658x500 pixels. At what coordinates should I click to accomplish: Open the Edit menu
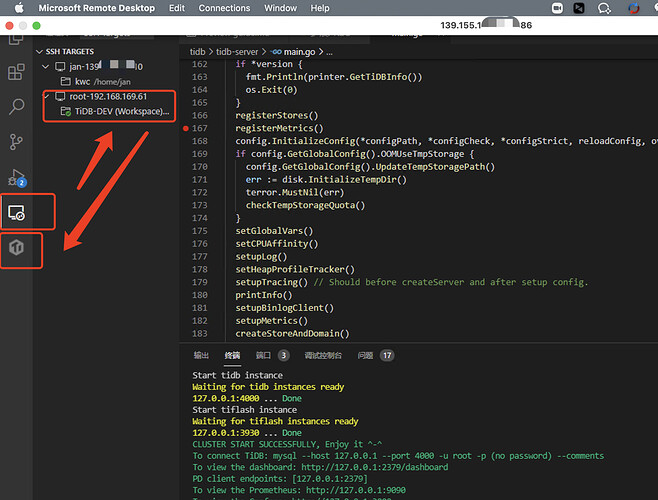click(177, 8)
